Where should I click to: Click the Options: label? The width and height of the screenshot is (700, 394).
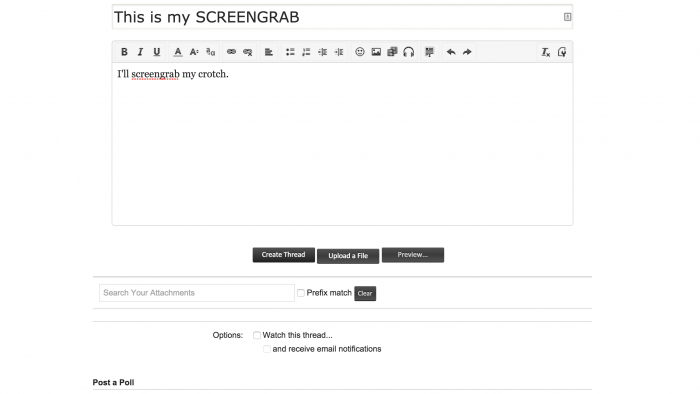pyautogui.click(x=228, y=335)
